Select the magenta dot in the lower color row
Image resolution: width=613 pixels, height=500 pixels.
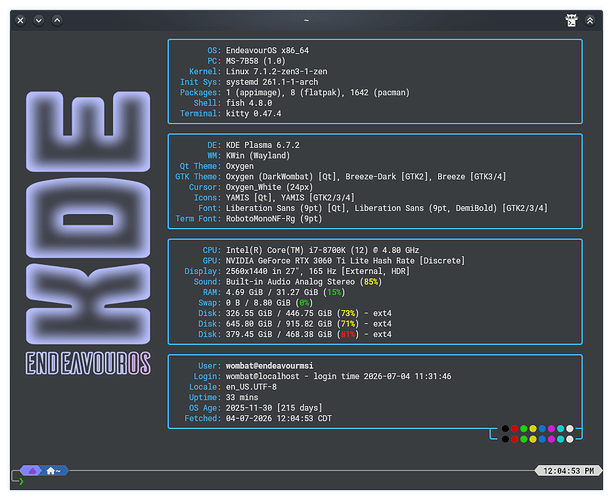(551, 439)
